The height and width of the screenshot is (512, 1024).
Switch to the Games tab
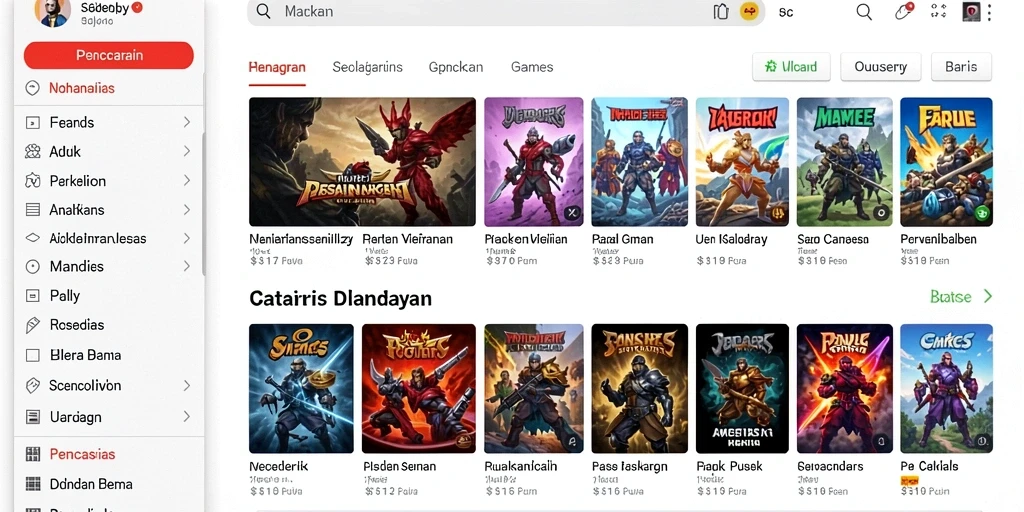[x=532, y=67]
